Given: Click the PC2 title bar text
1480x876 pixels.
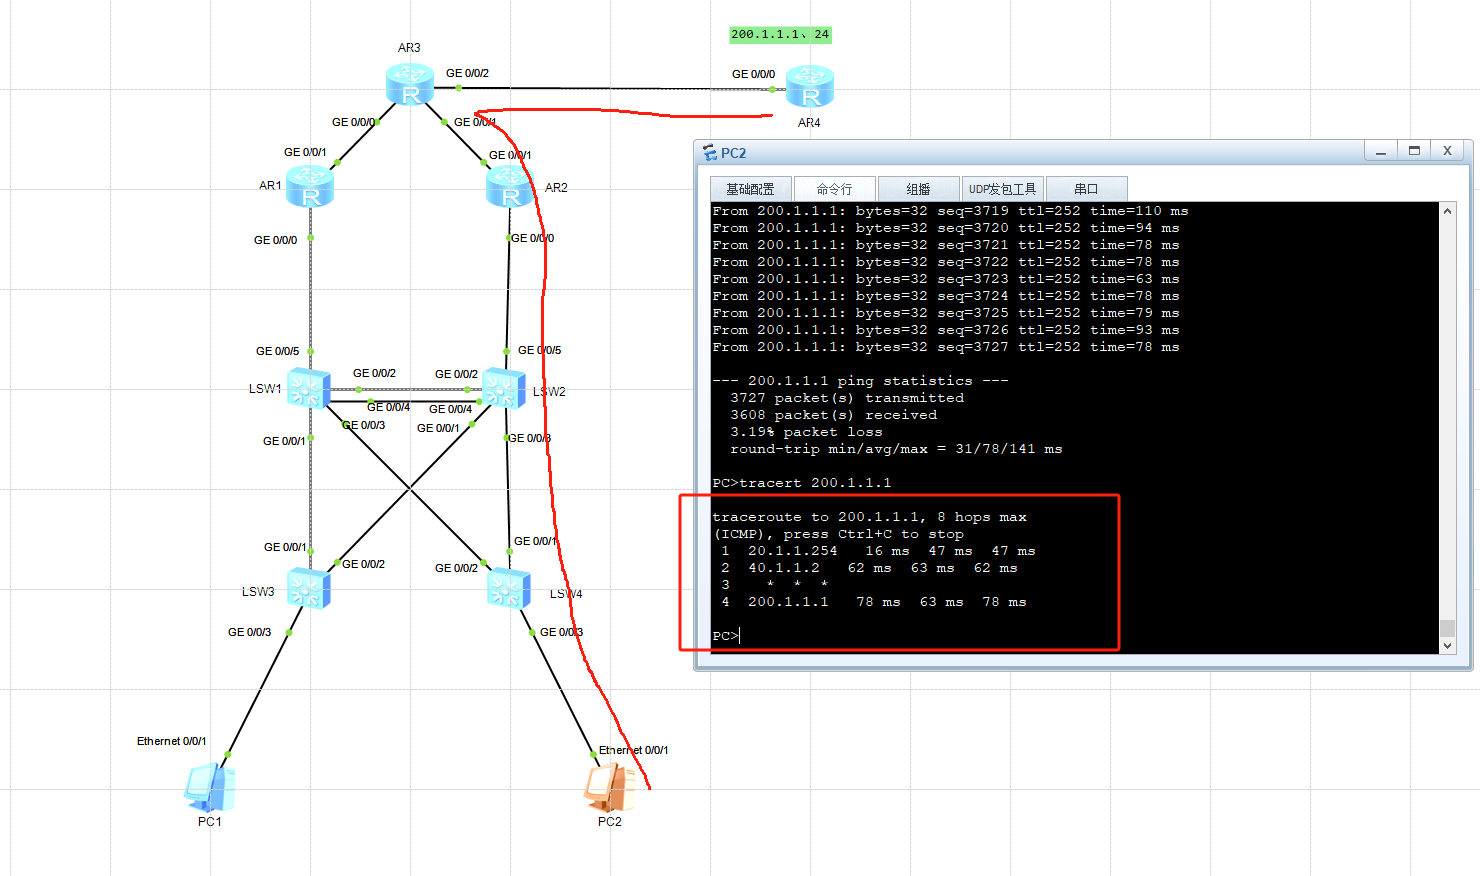Looking at the screenshot, I should [733, 153].
